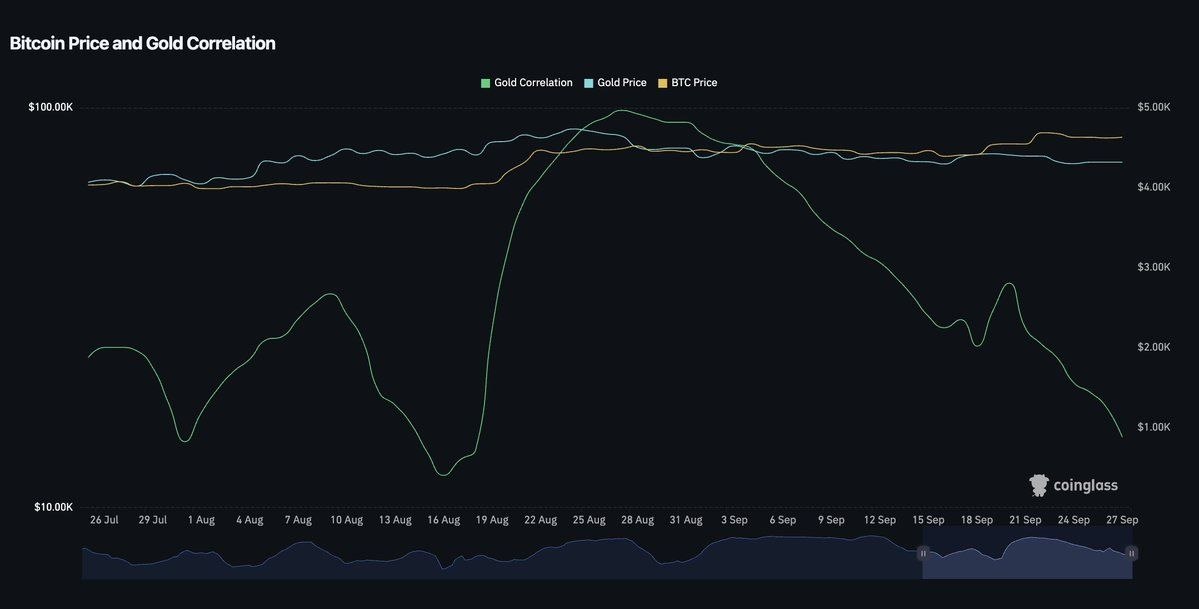1199x609 pixels.
Task: Click the "24 Sep" date label
Action: (x=1074, y=520)
